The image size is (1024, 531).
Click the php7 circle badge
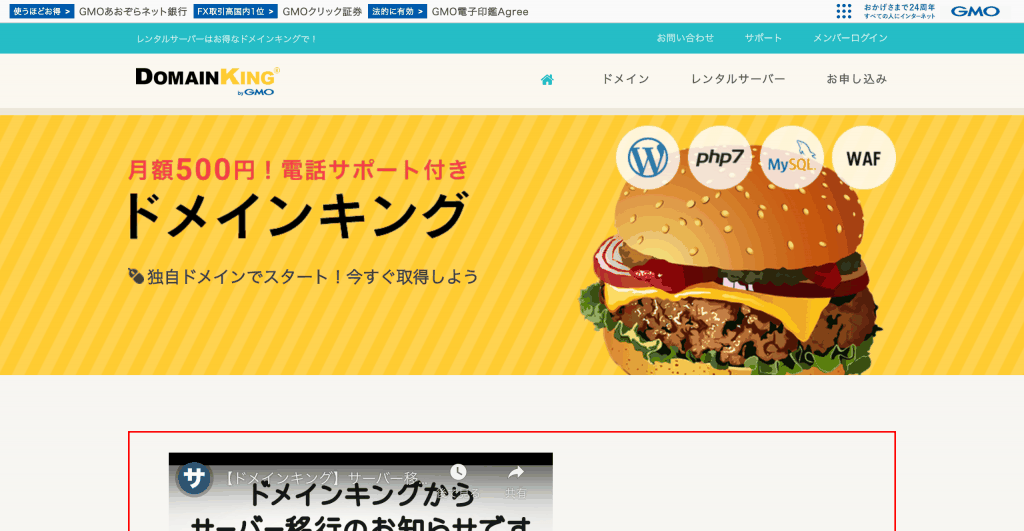click(x=720, y=158)
